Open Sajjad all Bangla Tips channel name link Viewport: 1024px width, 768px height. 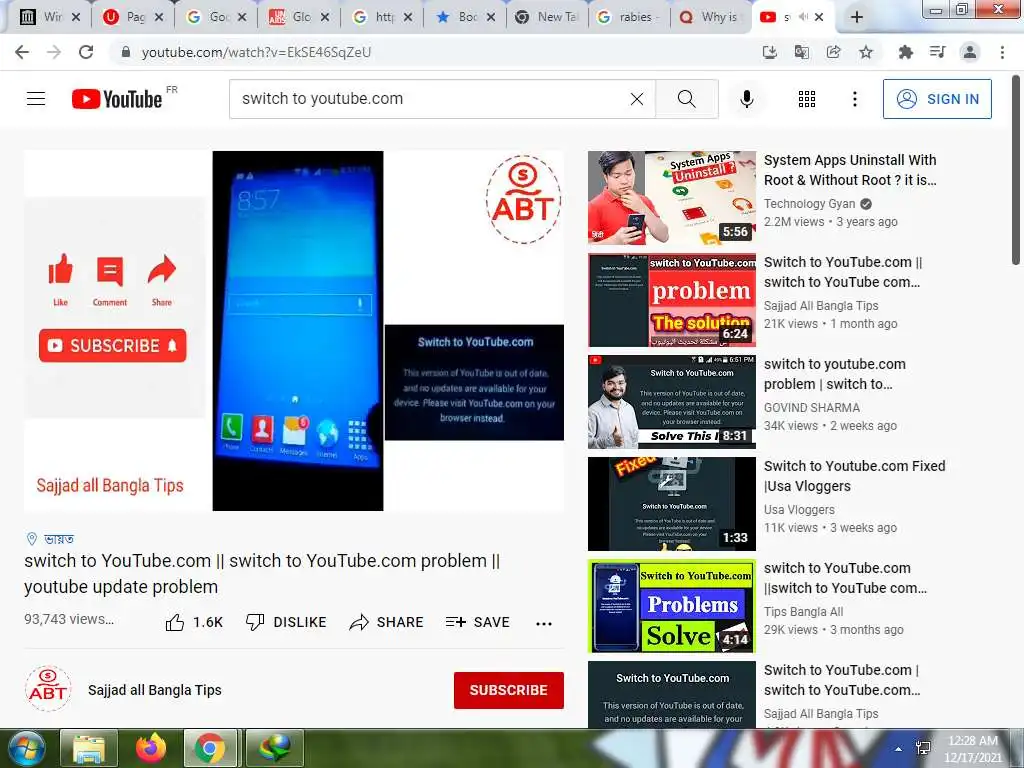(155, 690)
